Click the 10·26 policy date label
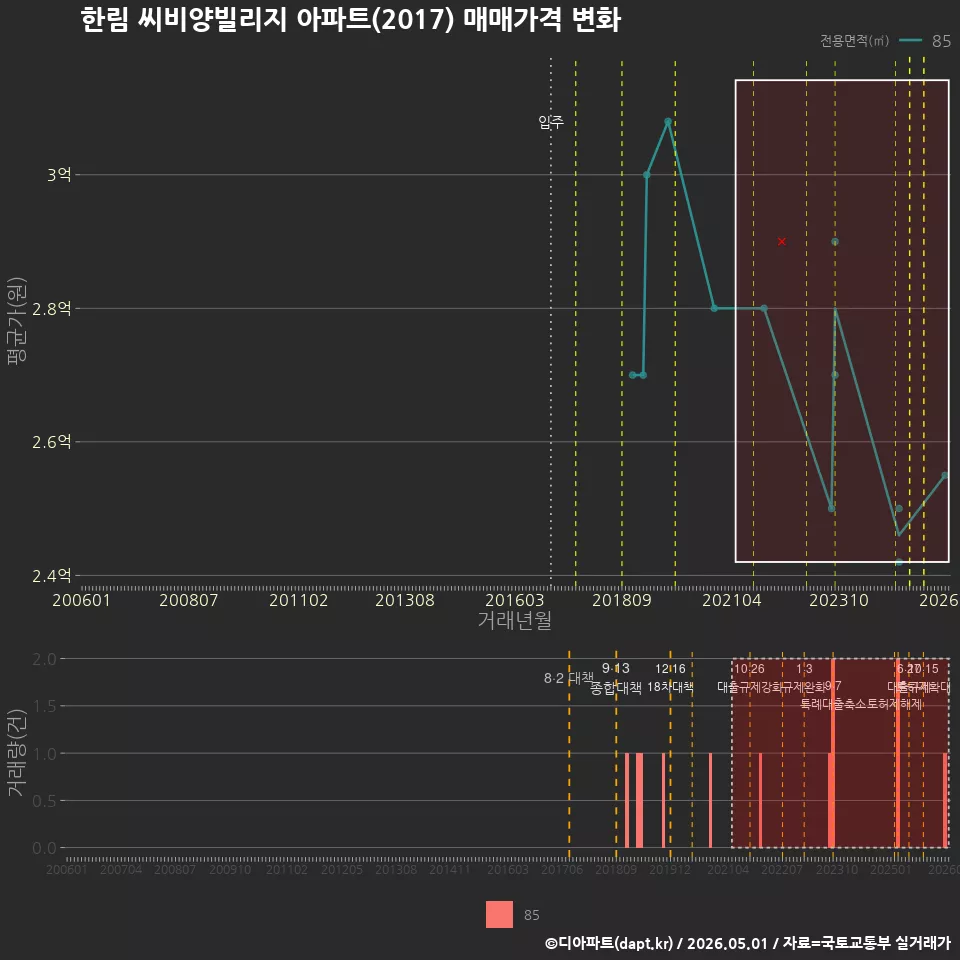The image size is (960, 960). (749, 669)
